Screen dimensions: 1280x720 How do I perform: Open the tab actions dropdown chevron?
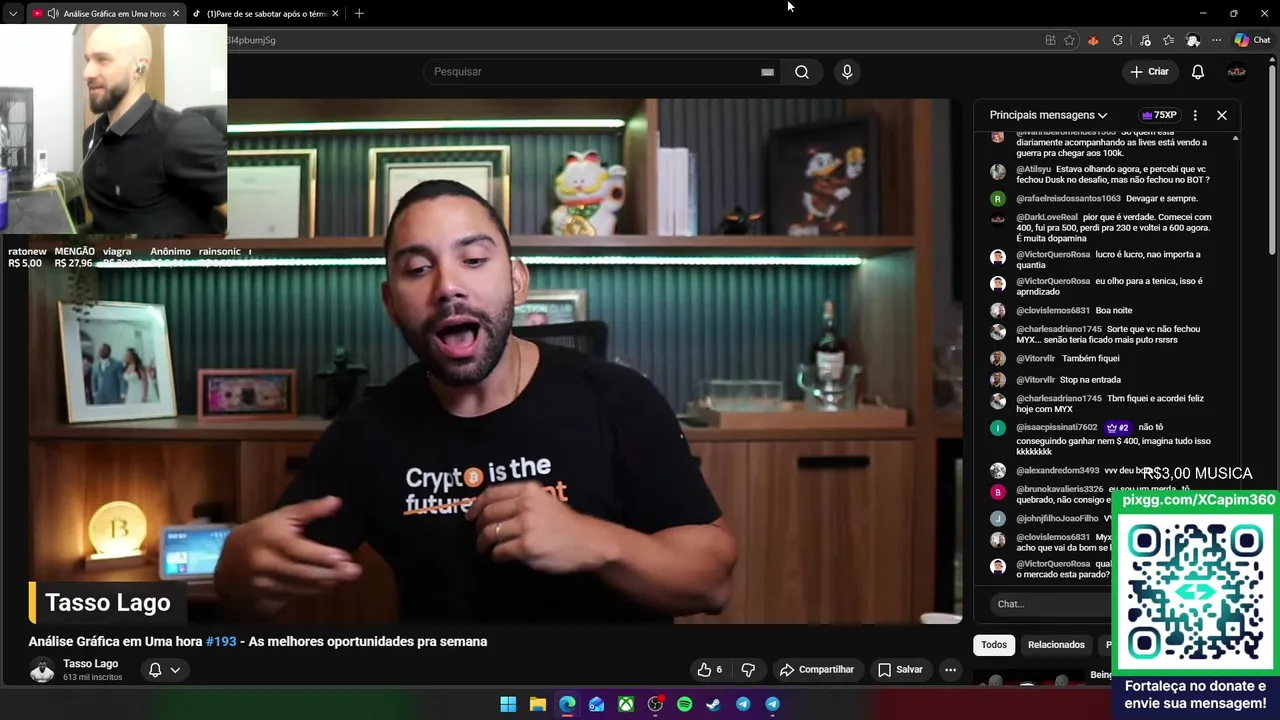(13, 14)
